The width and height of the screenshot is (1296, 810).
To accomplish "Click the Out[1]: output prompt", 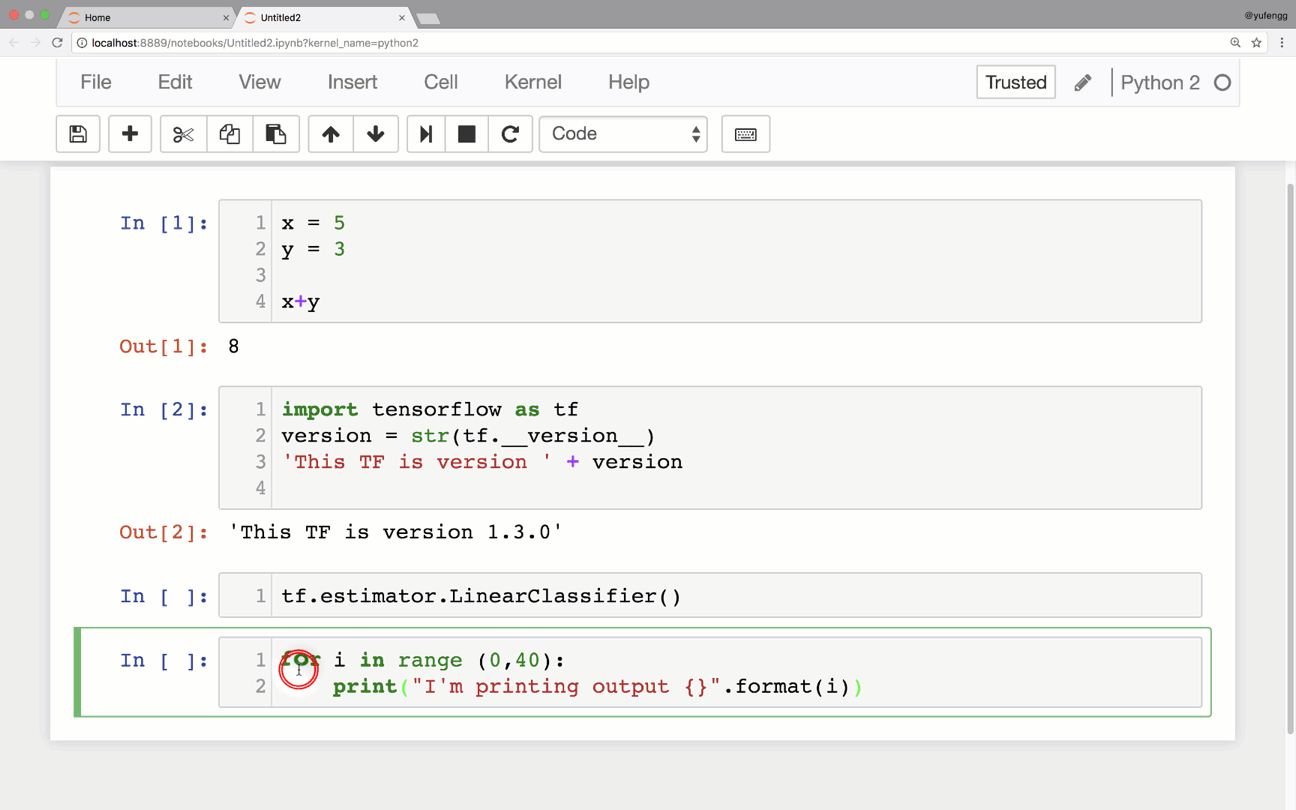I will point(164,347).
